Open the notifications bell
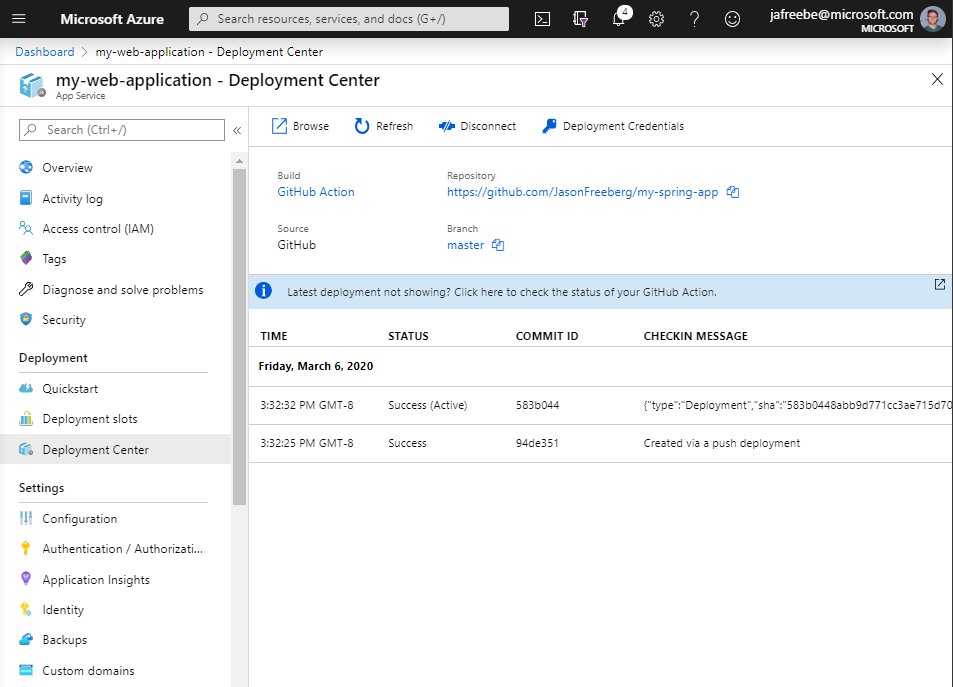Image resolution: width=953 pixels, height=687 pixels. coord(618,18)
